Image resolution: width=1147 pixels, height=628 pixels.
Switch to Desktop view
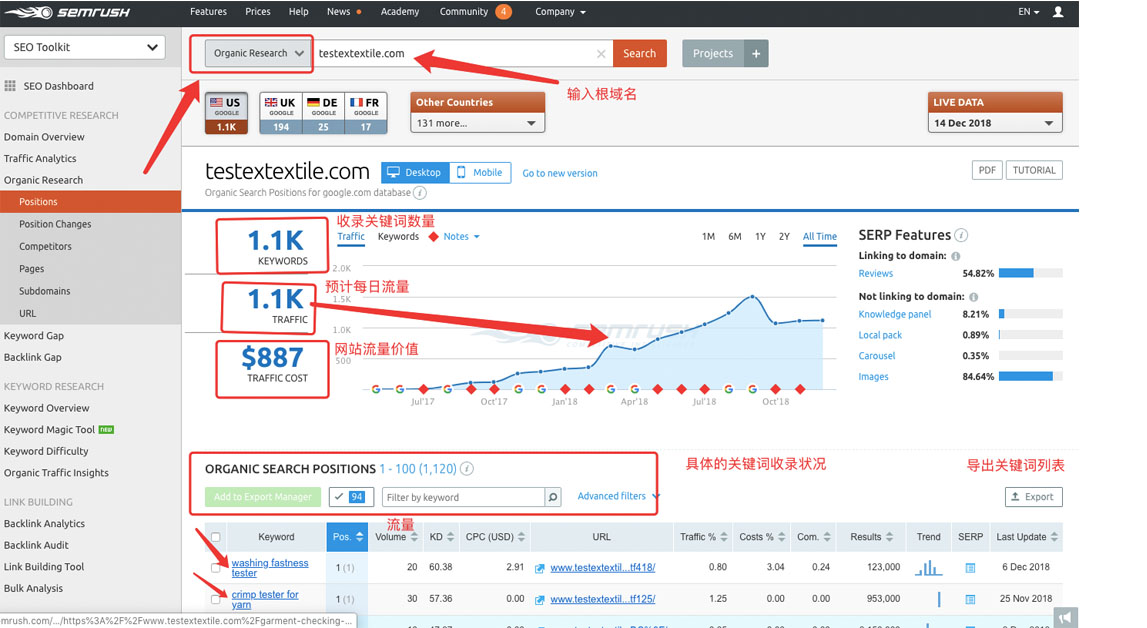click(x=415, y=173)
